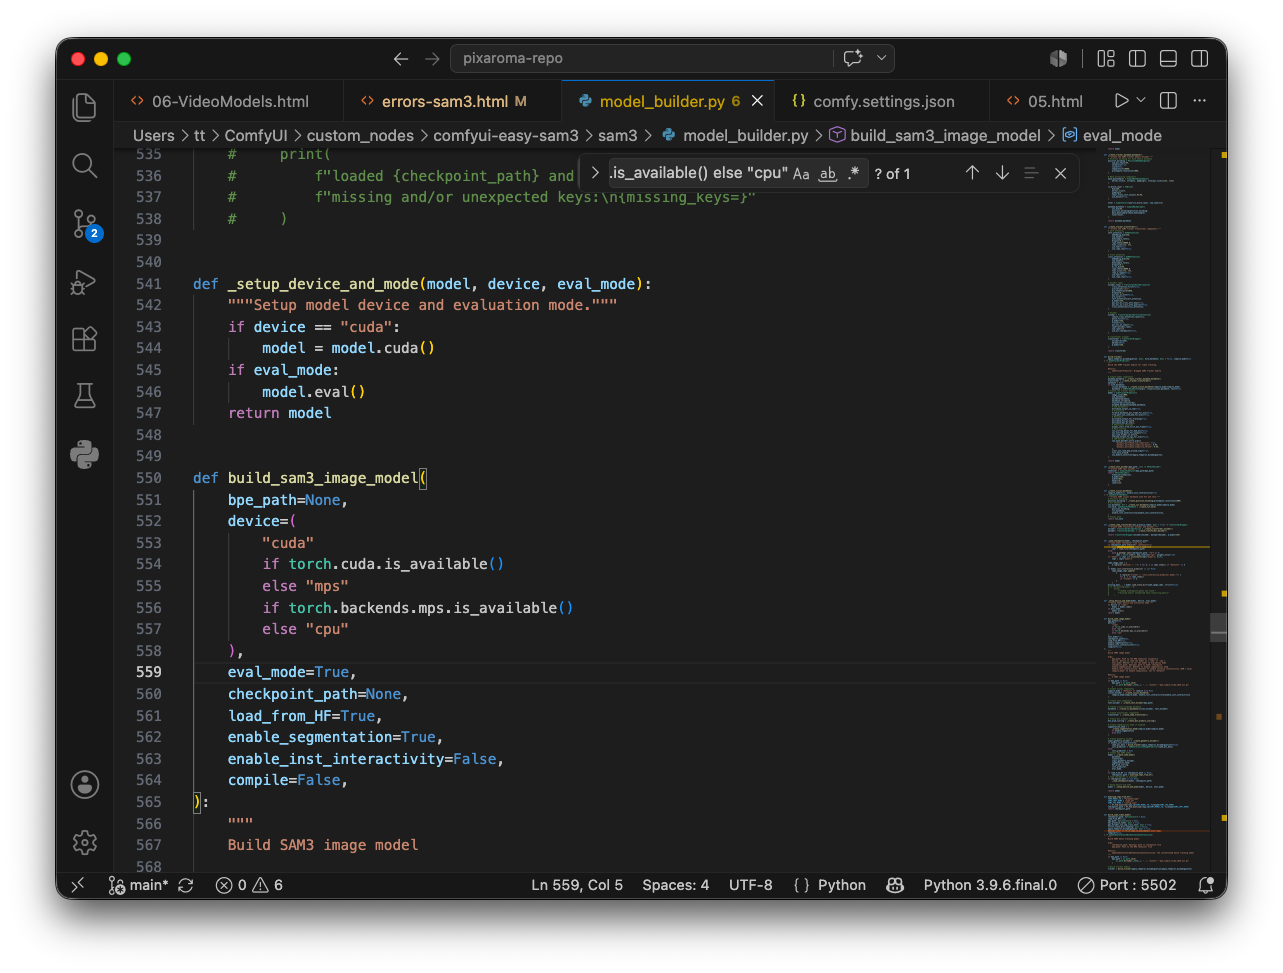The height and width of the screenshot is (973, 1283).
Task: Toggle Use Regular Expression in find widget
Action: [854, 174]
